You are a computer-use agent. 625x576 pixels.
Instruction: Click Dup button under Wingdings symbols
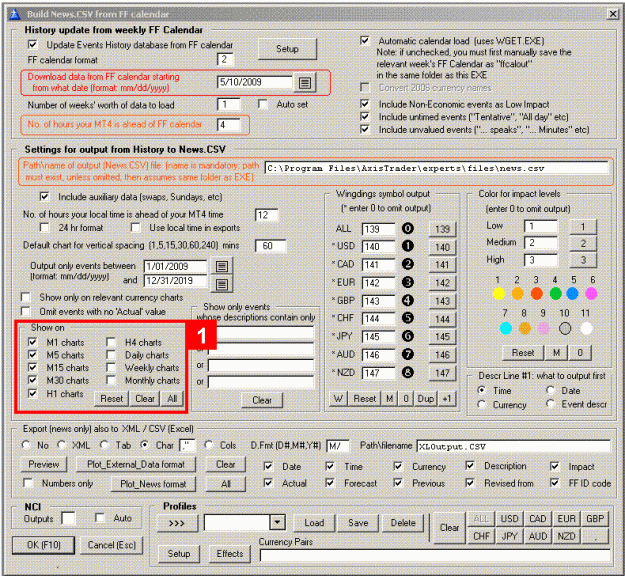(426, 399)
